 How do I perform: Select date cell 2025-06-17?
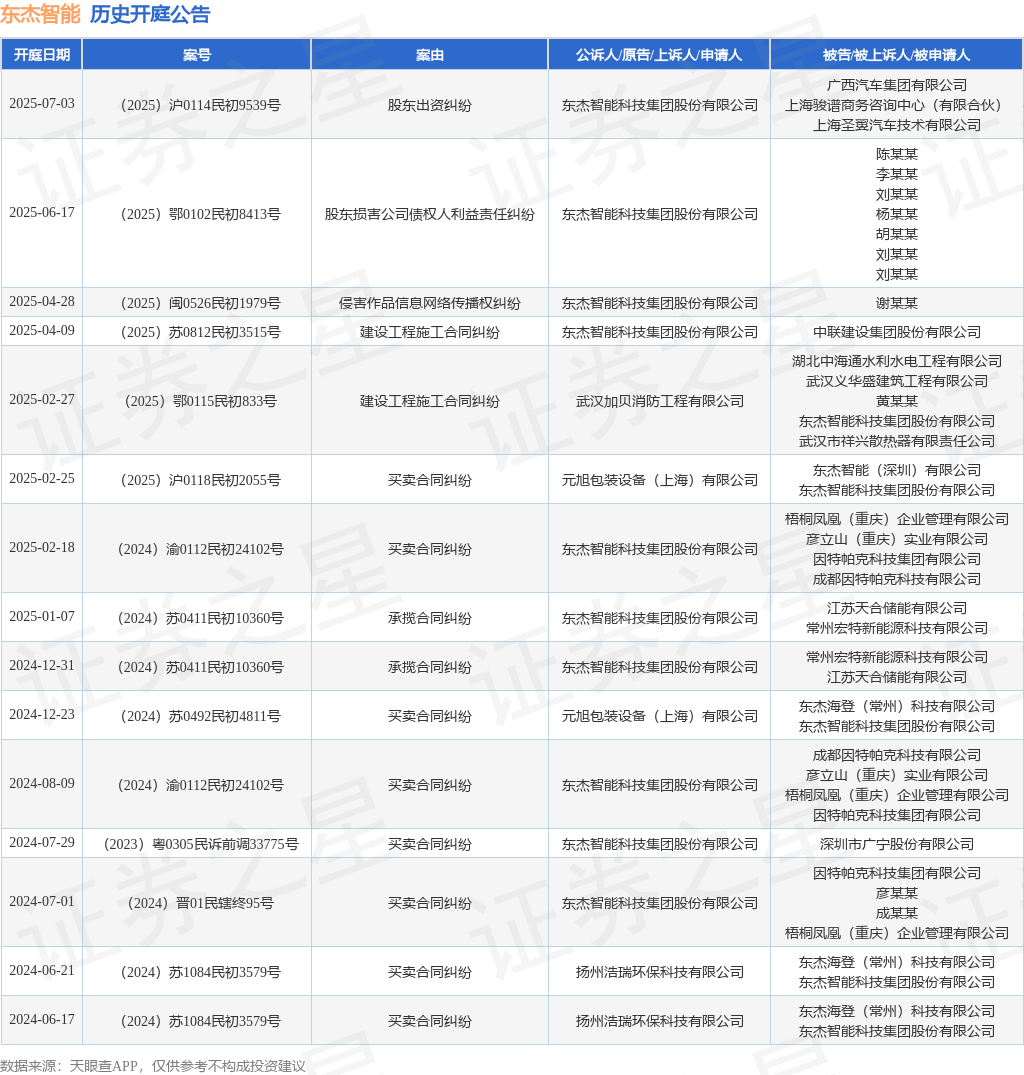point(42,213)
